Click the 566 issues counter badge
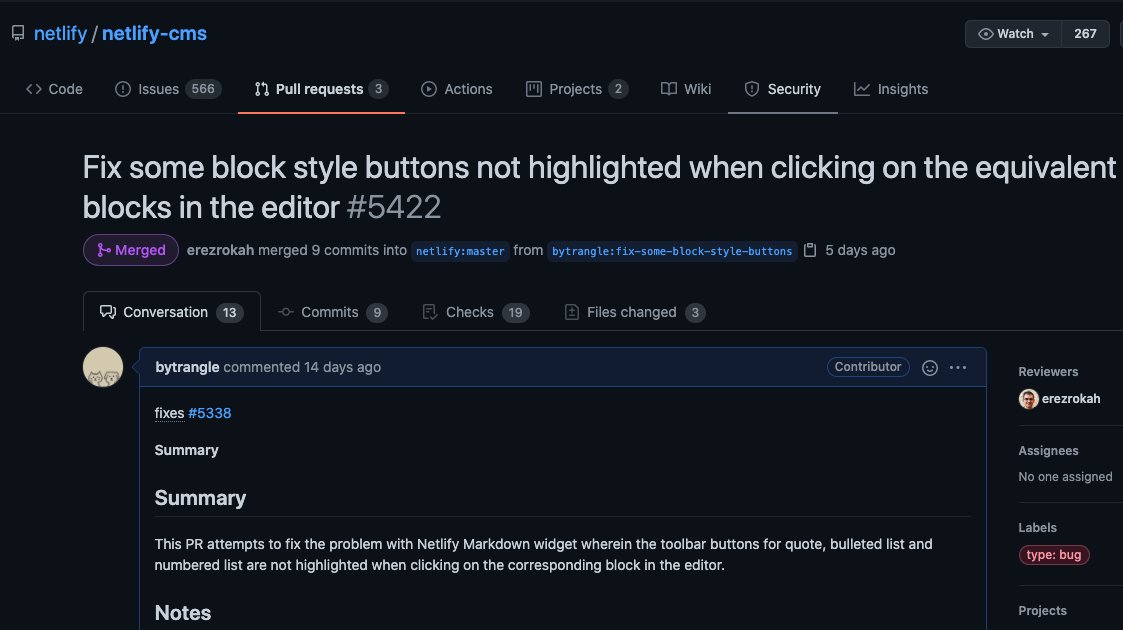Screen dimensions: 1123x630 coord(203,89)
